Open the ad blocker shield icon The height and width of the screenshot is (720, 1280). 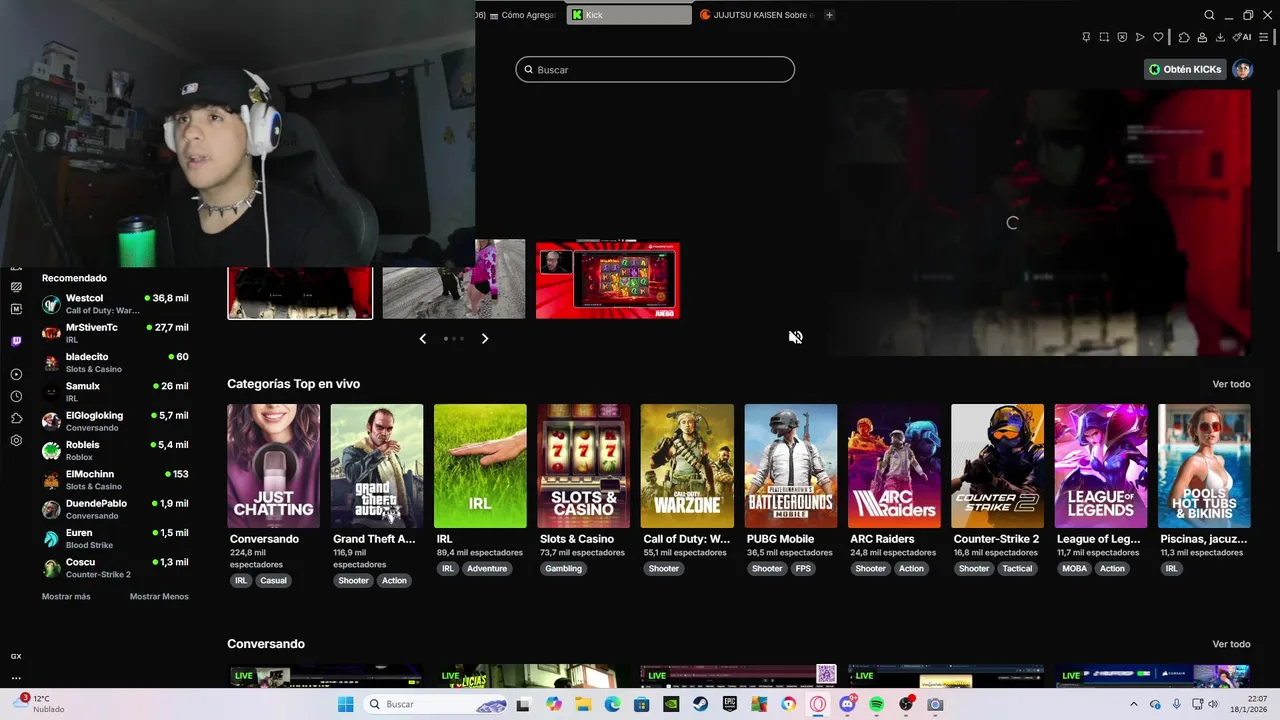(1122, 37)
